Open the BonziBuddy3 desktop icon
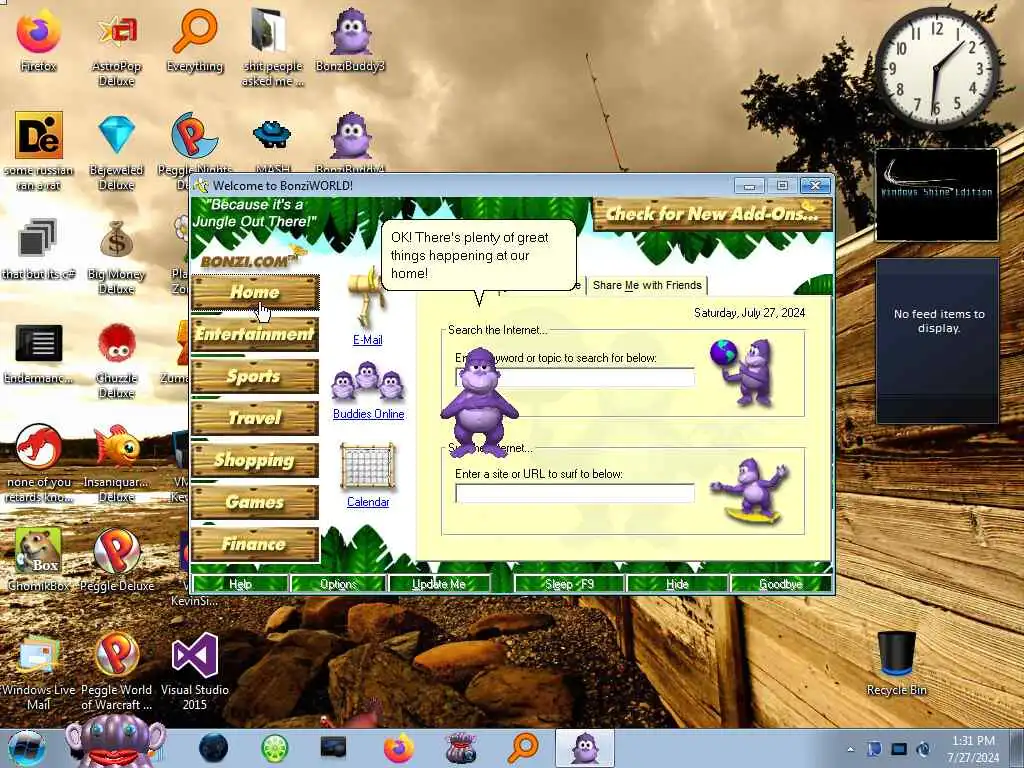Viewport: 1024px width, 768px height. 351,40
